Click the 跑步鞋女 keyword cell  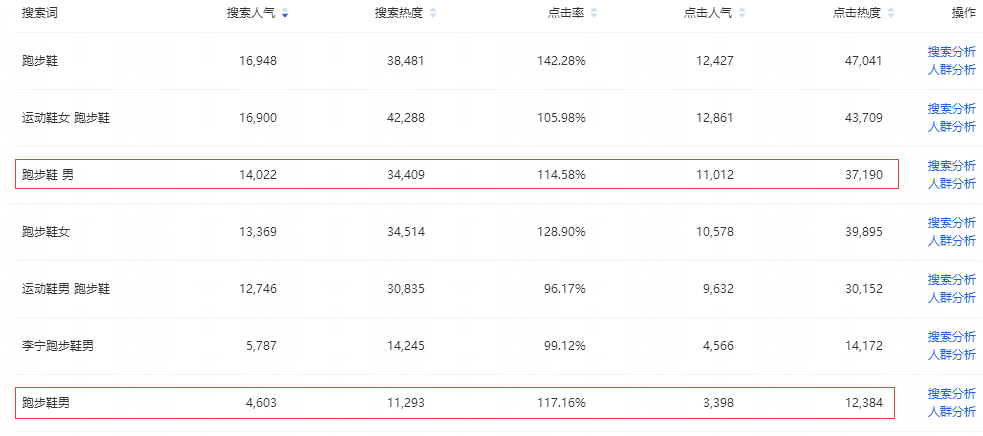[46, 232]
